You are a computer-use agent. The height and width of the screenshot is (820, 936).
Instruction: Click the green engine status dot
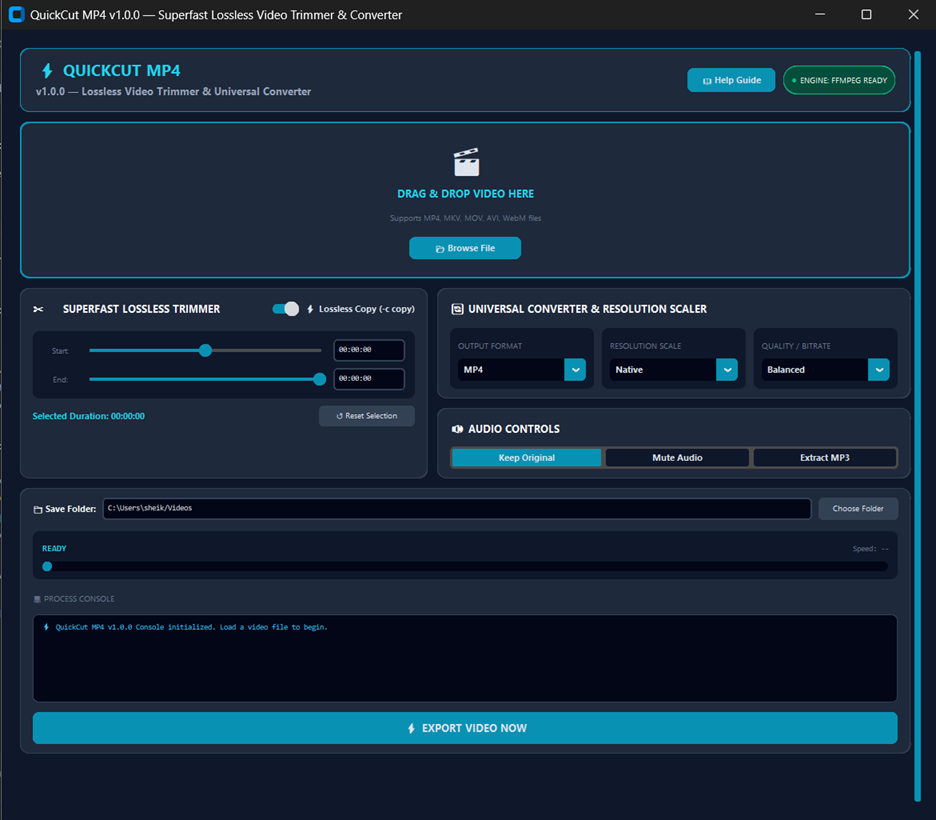794,81
